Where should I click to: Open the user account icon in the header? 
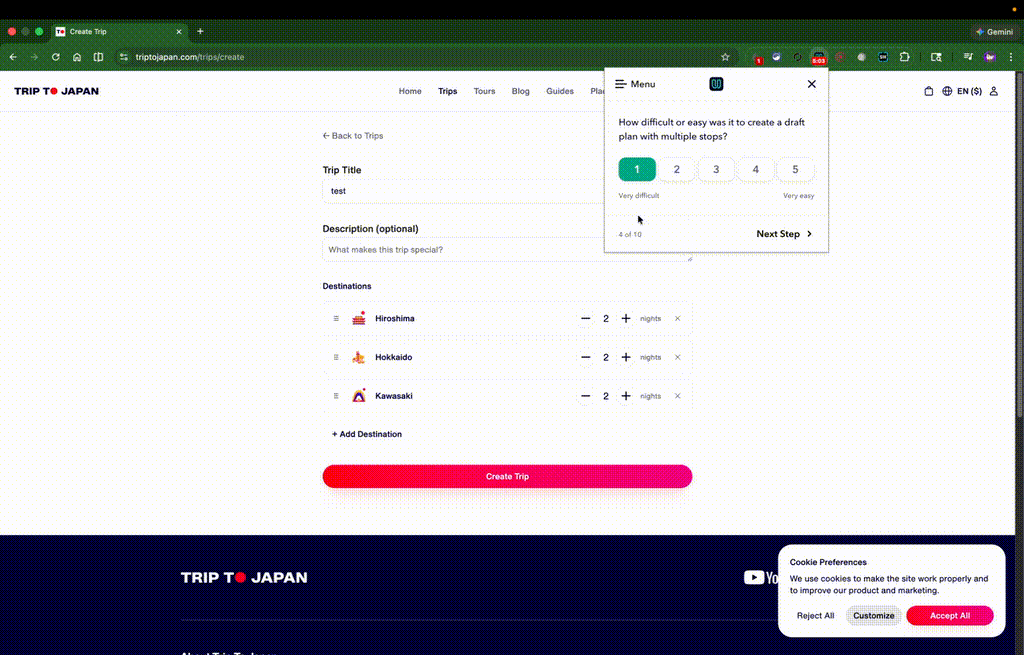pyautogui.click(x=992, y=91)
